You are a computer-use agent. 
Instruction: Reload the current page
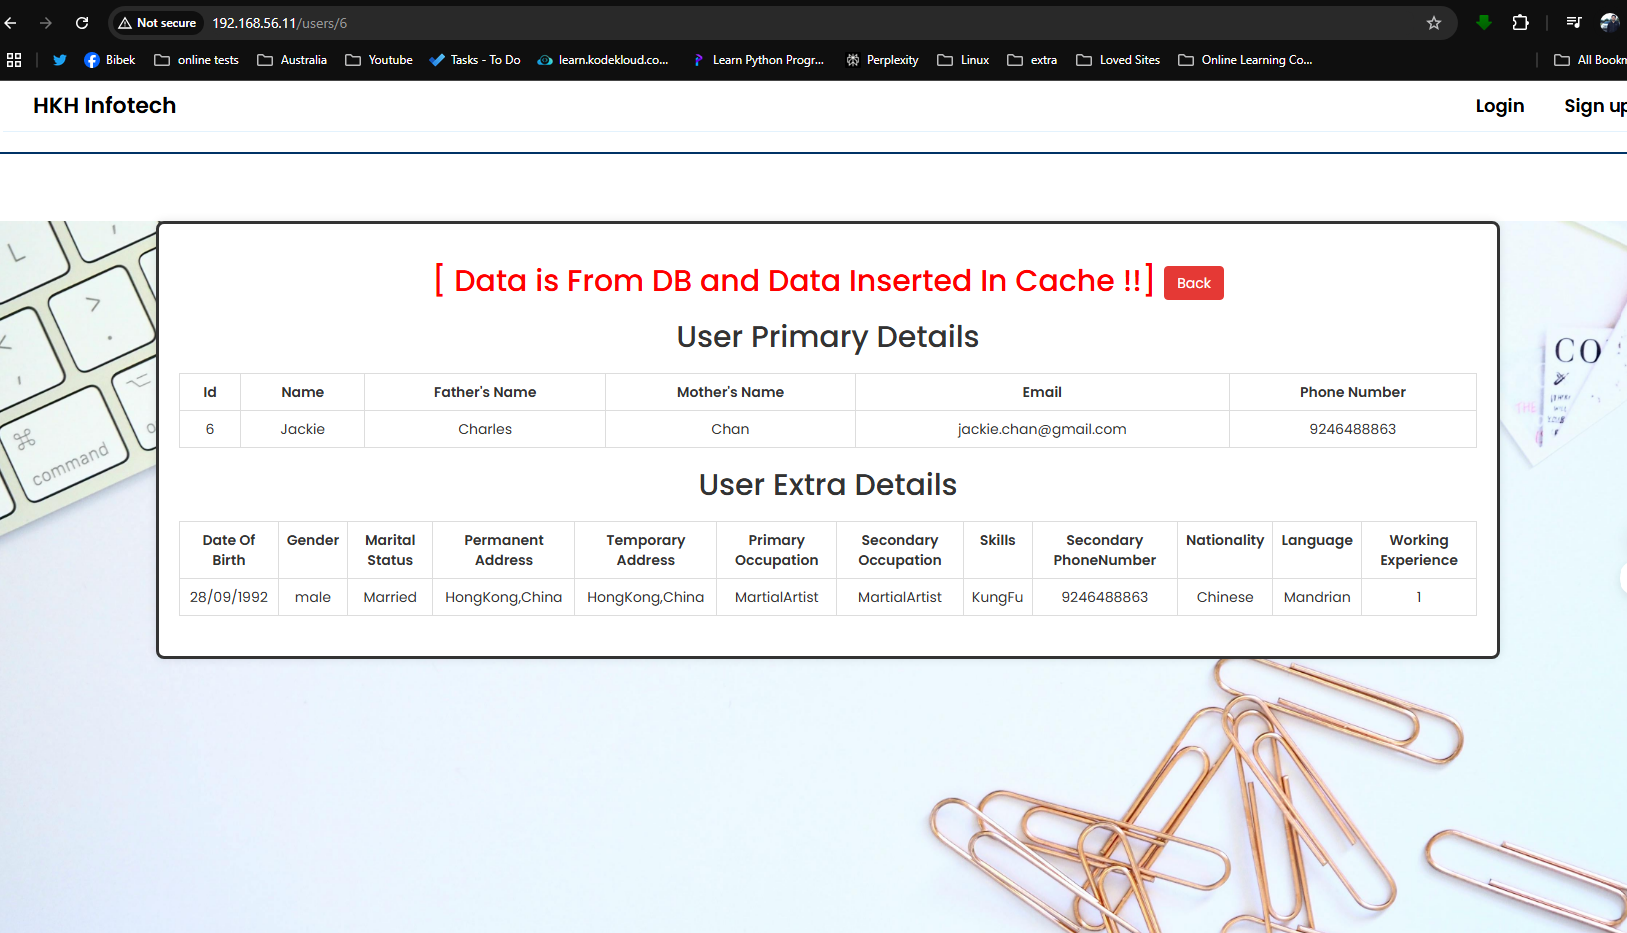[x=82, y=23]
